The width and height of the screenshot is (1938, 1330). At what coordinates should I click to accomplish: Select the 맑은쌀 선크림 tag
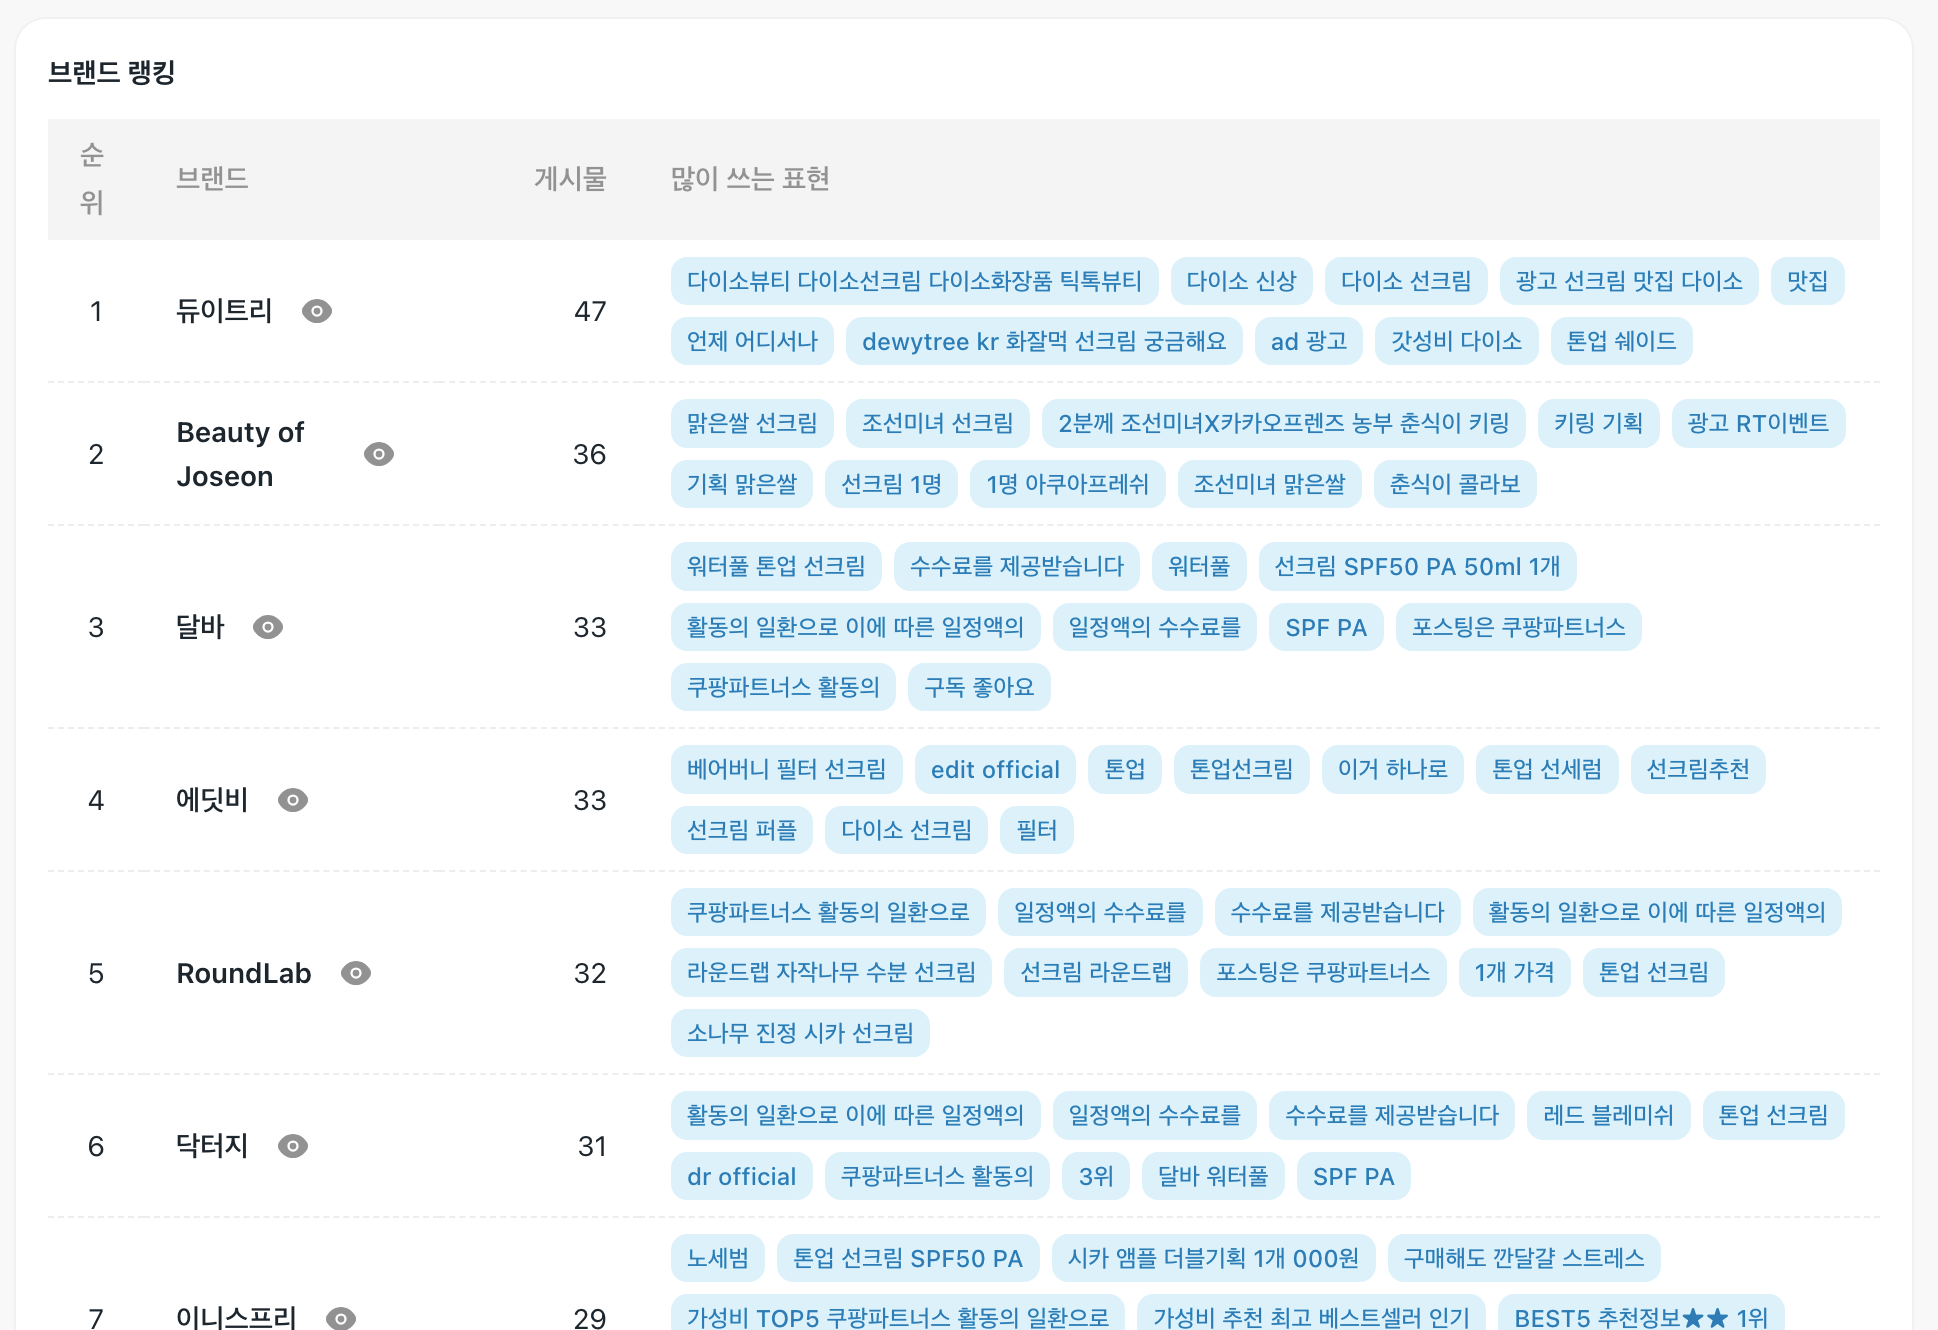coord(752,423)
